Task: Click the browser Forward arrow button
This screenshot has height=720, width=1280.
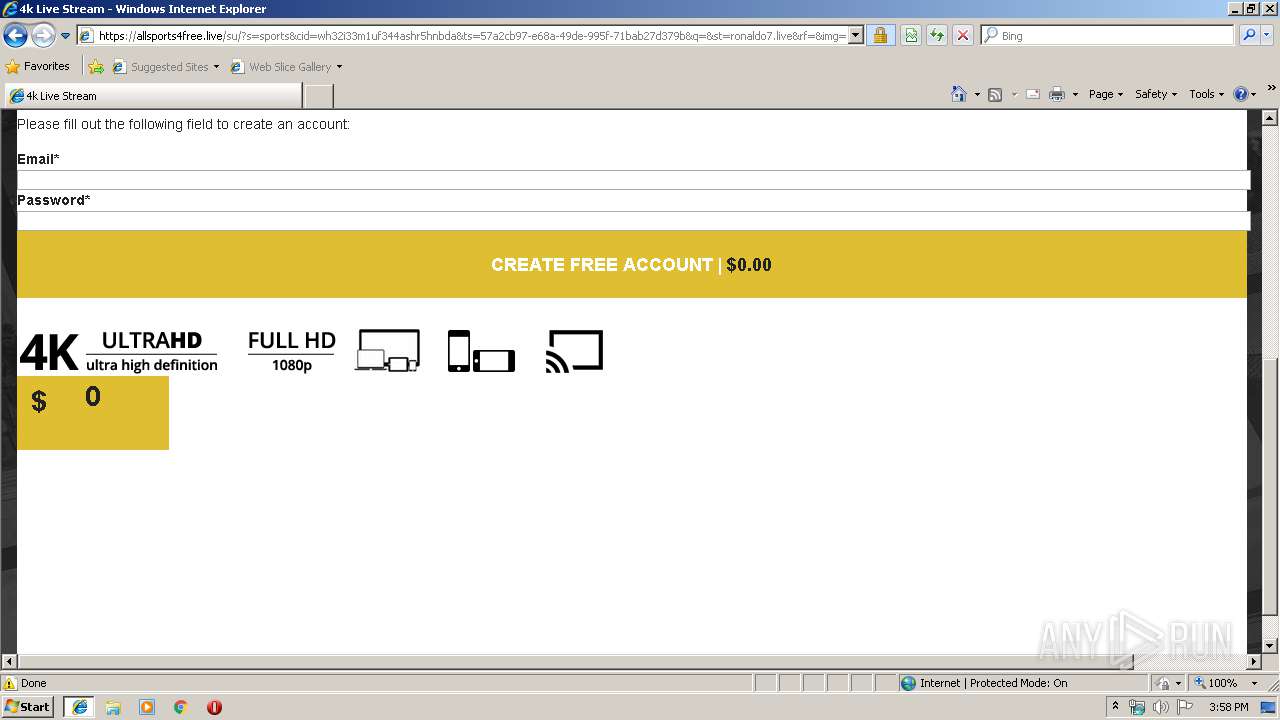Action: tap(43, 36)
